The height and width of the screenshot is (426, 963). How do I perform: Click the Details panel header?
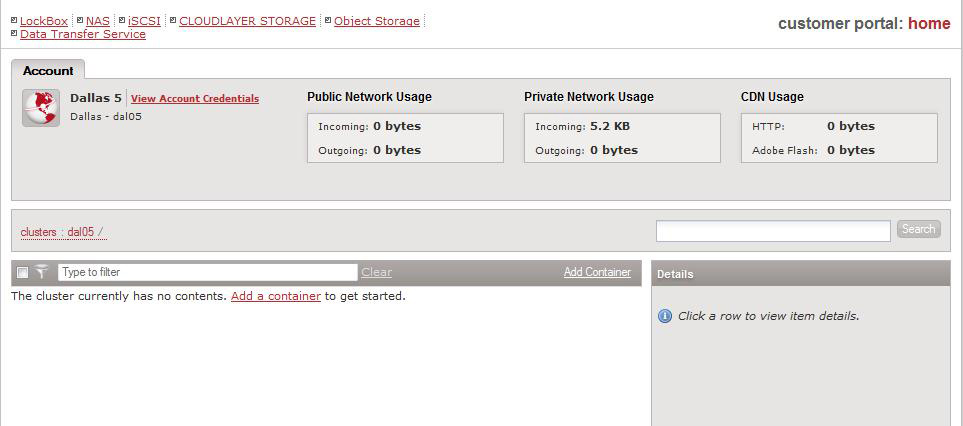[x=801, y=274]
